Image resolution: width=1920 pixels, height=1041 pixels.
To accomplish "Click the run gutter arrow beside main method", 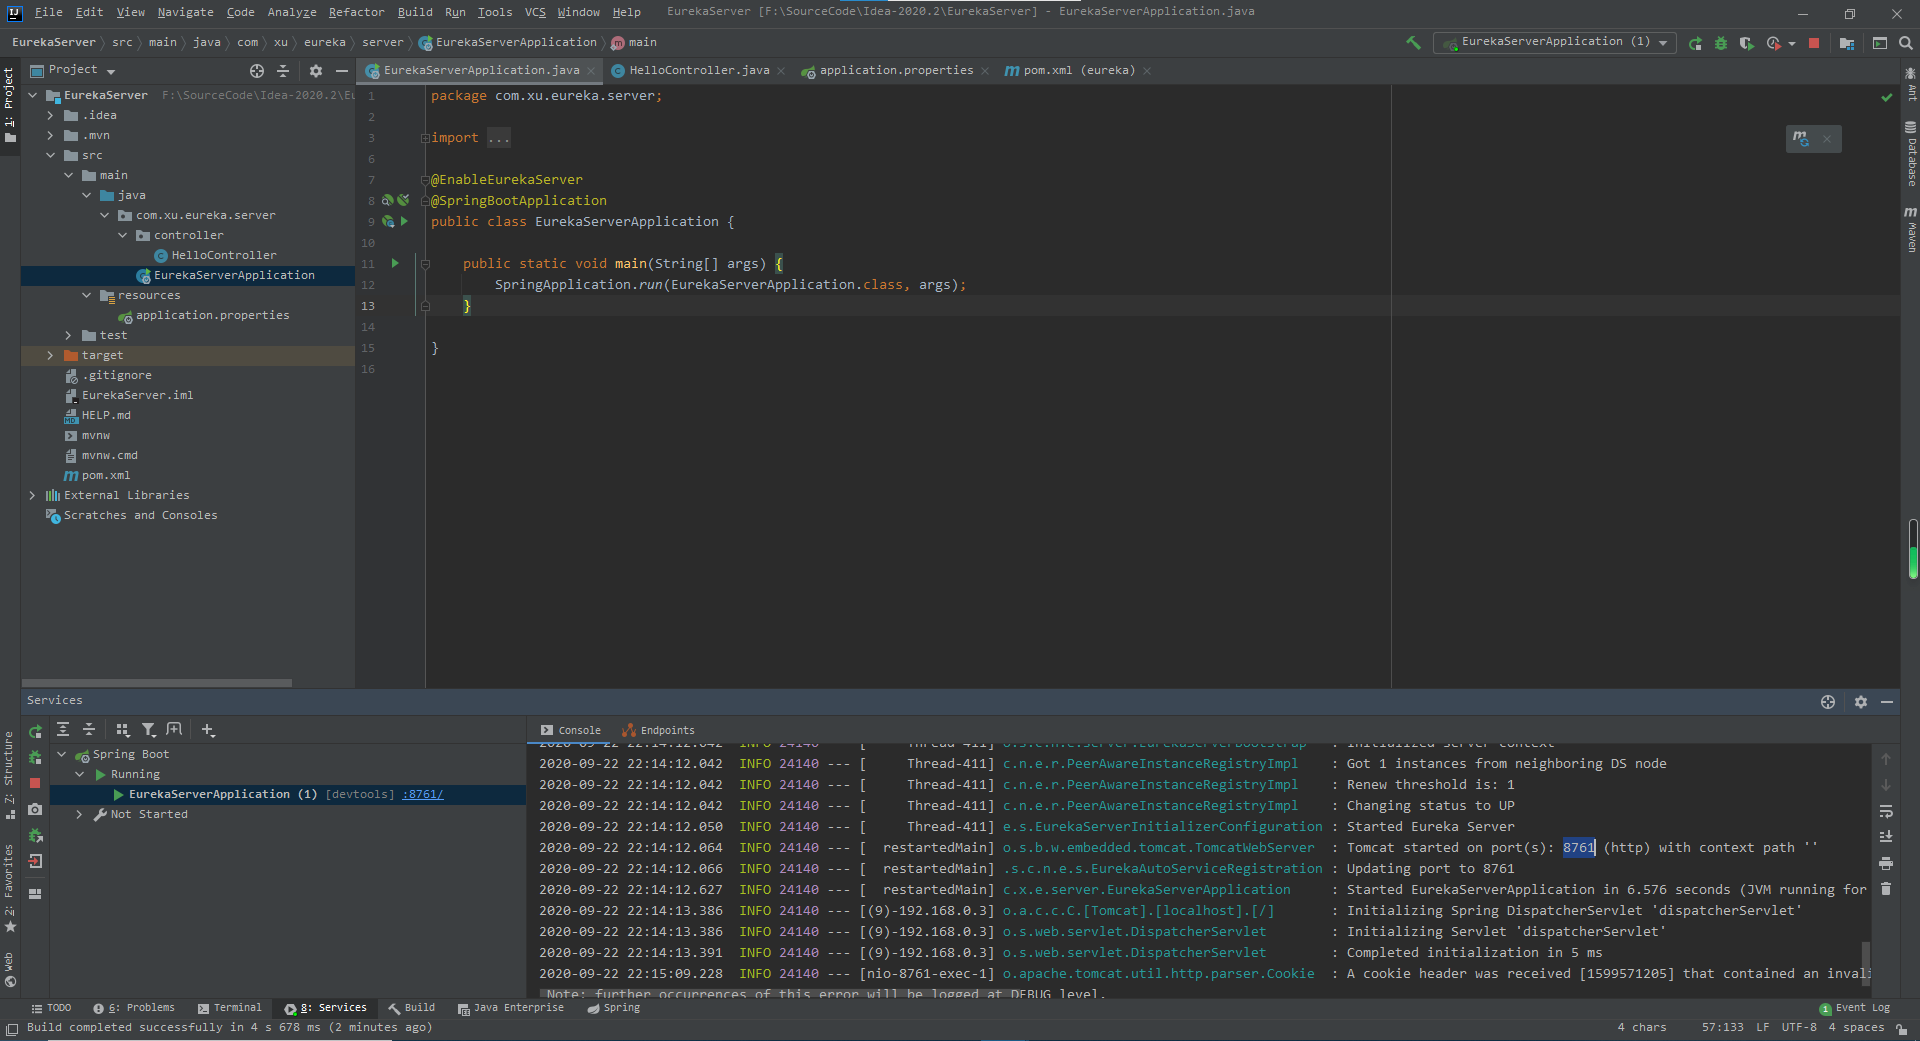I will click(x=395, y=264).
